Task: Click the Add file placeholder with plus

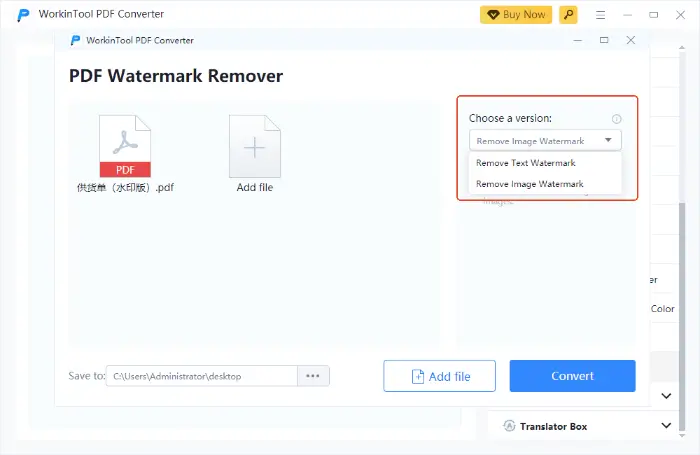Action: click(x=254, y=146)
